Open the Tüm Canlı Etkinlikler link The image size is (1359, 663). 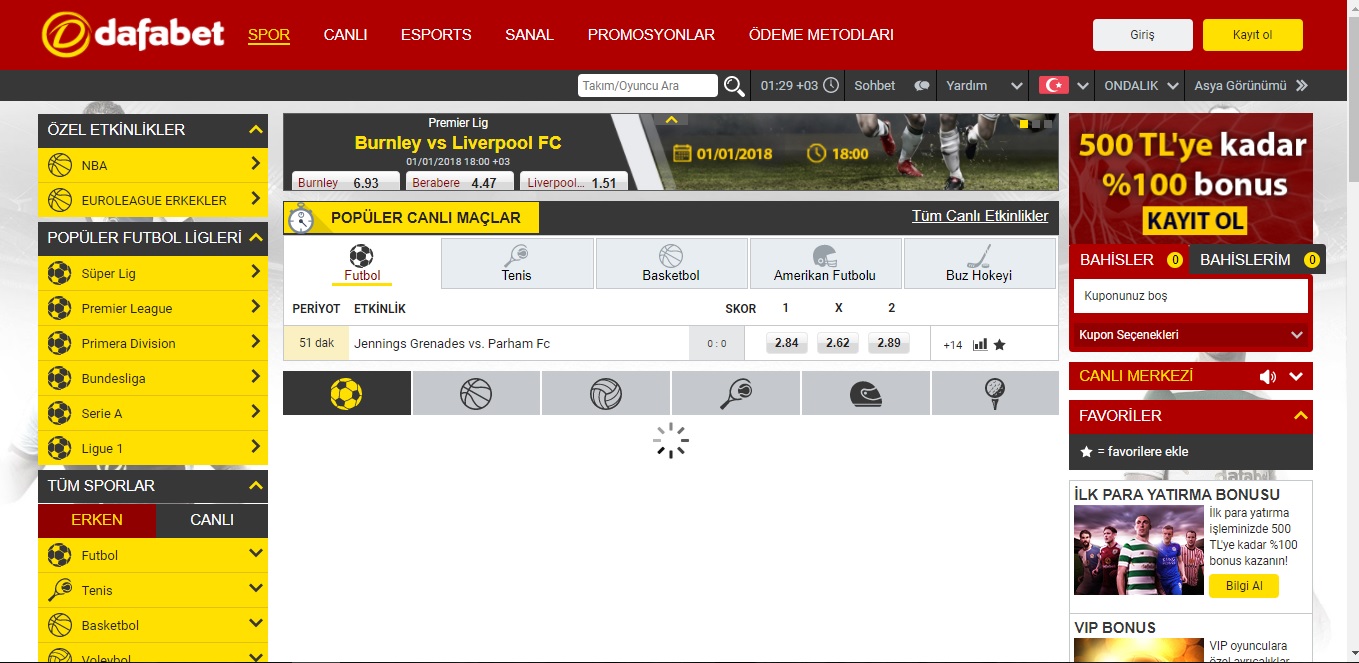pos(980,216)
